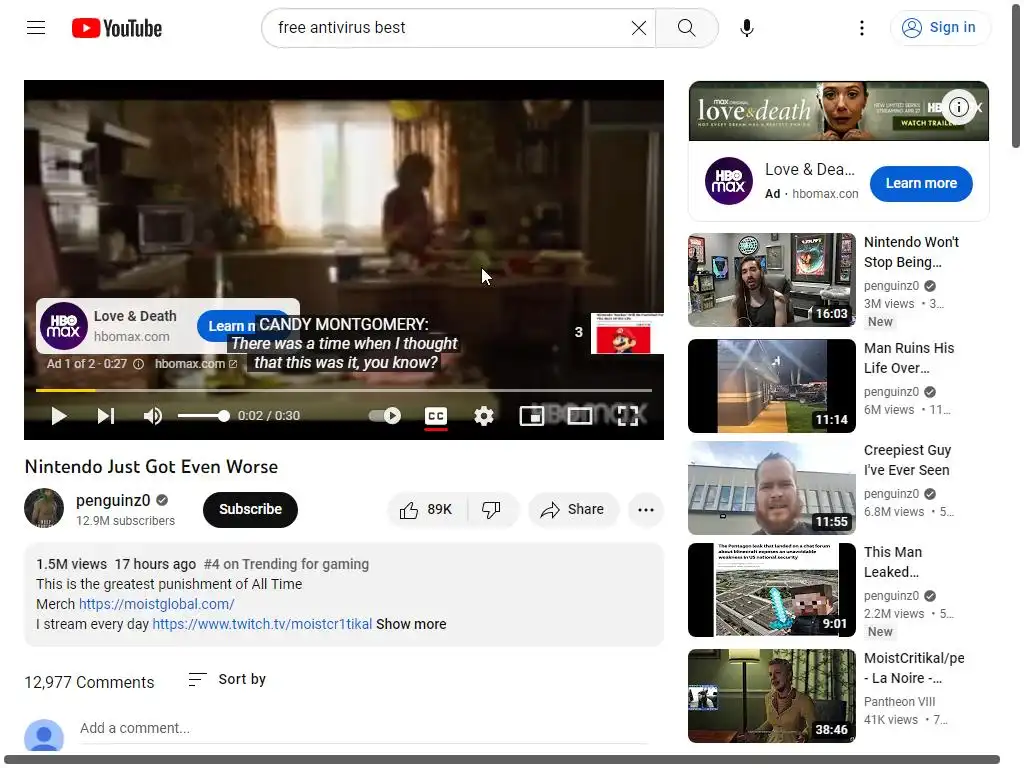Open #4 on Trending for gaming

click(x=286, y=564)
